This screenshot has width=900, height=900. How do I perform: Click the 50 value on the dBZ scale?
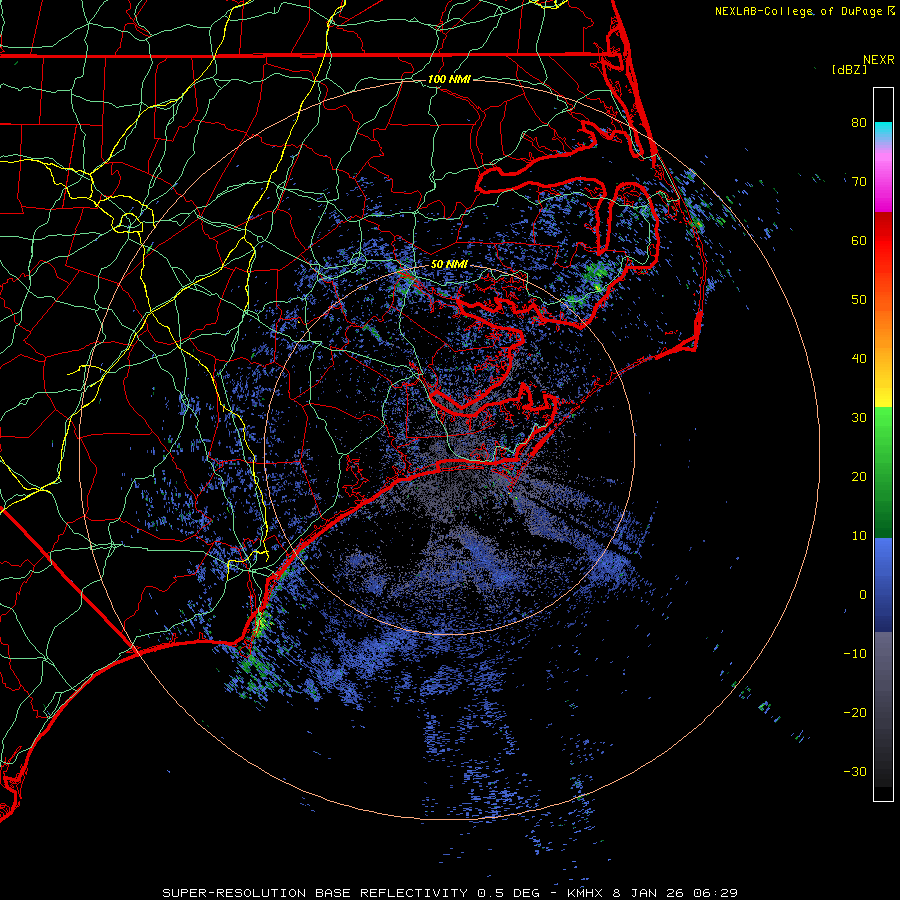tap(859, 300)
